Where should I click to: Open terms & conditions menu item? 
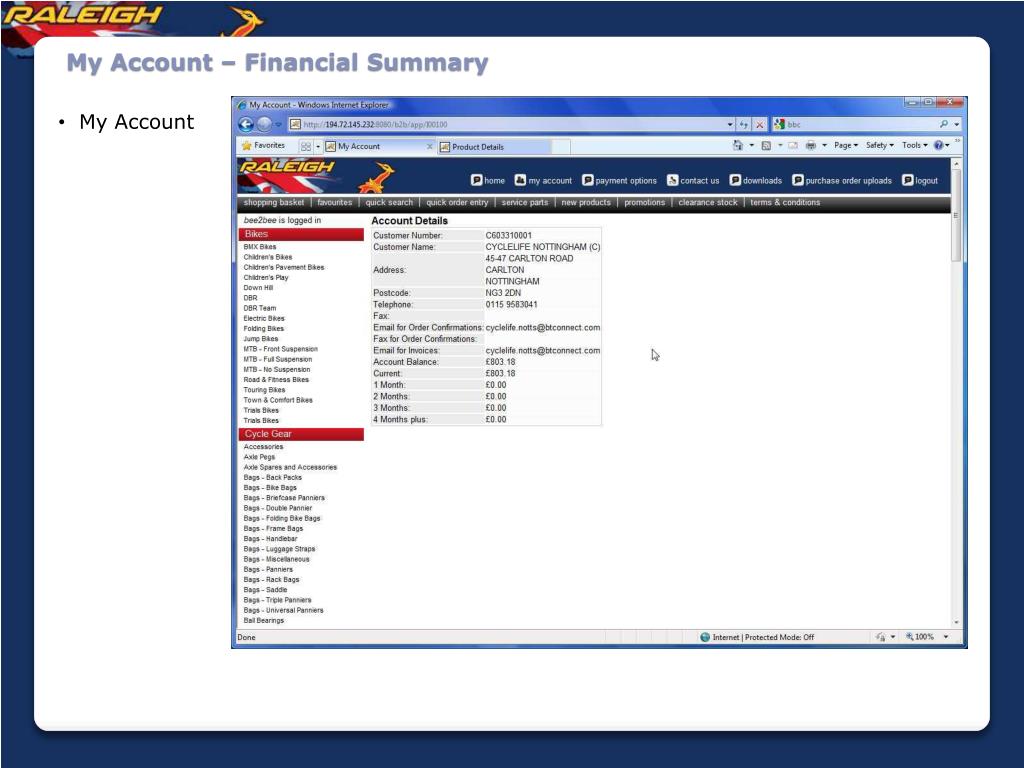(x=785, y=202)
